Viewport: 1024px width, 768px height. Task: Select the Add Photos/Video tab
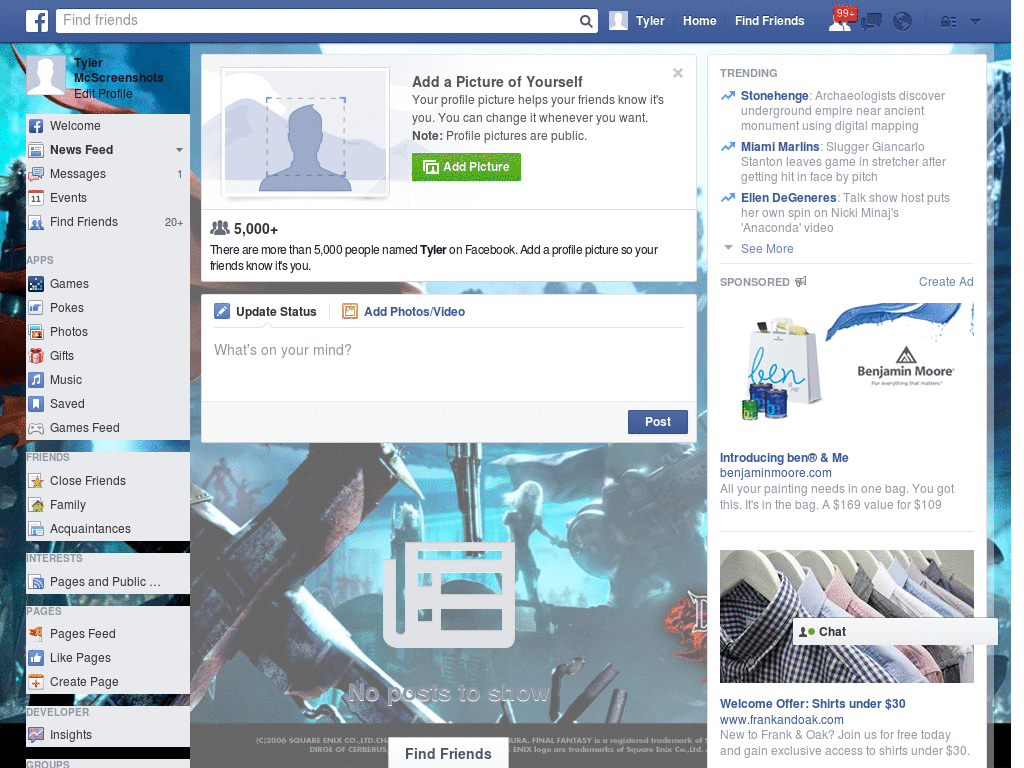pos(404,312)
